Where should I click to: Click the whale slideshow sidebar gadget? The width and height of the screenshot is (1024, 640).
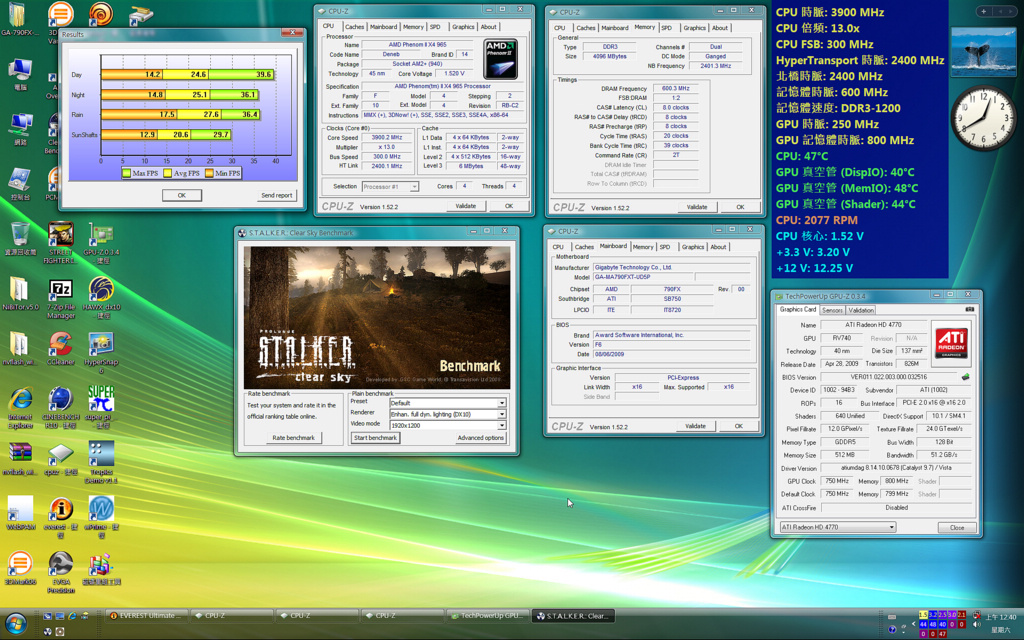[984, 52]
